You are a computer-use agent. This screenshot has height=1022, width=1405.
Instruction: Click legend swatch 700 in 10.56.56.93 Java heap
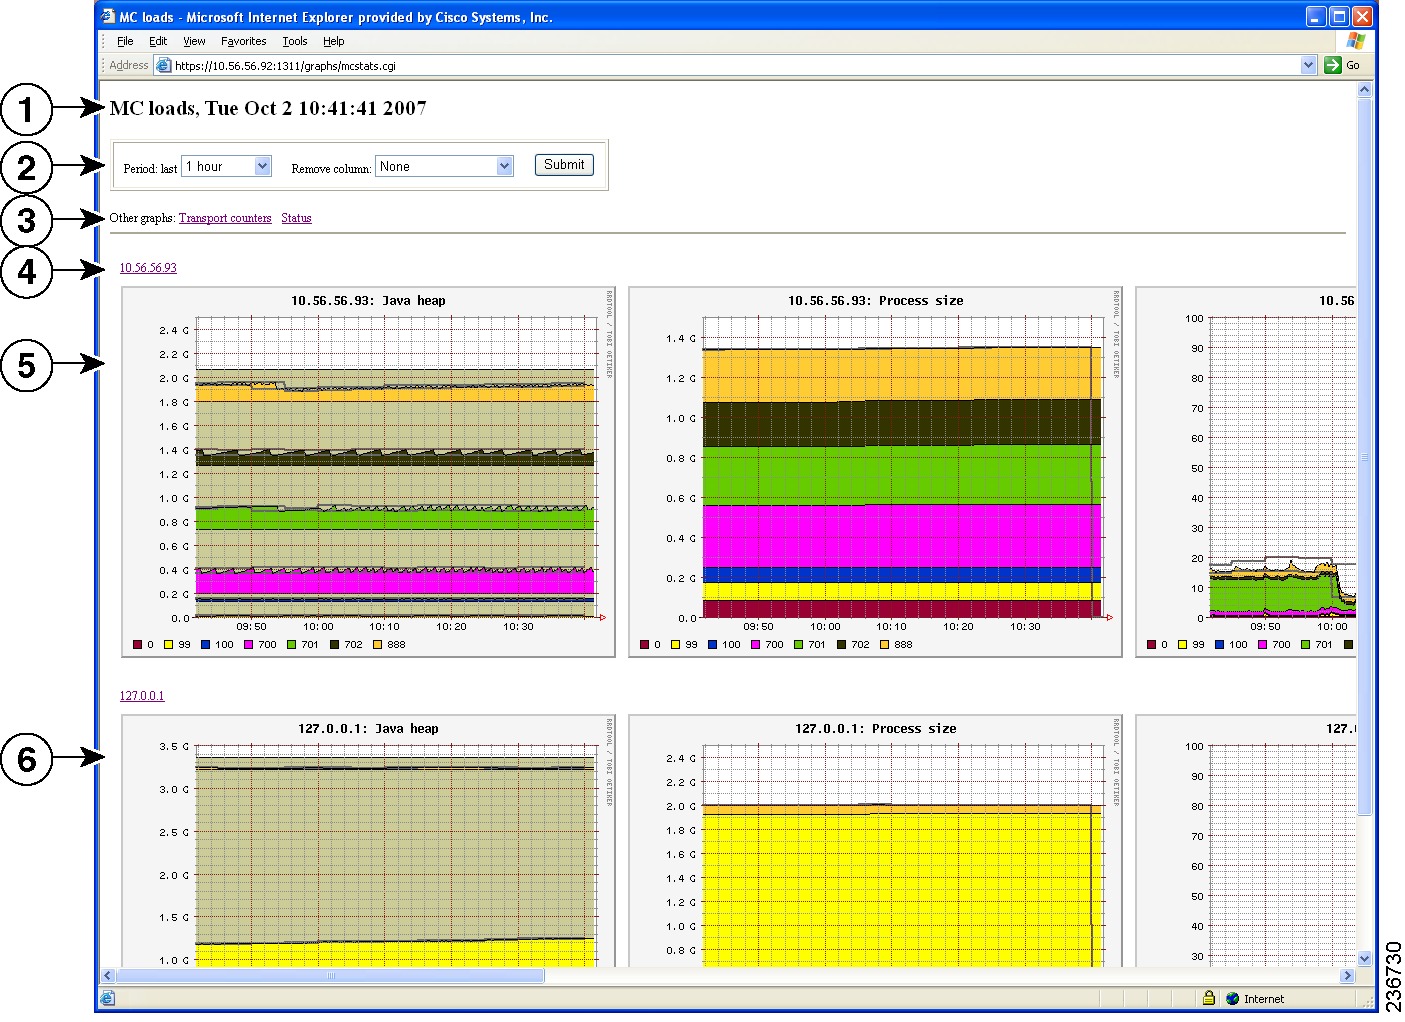pos(249,645)
